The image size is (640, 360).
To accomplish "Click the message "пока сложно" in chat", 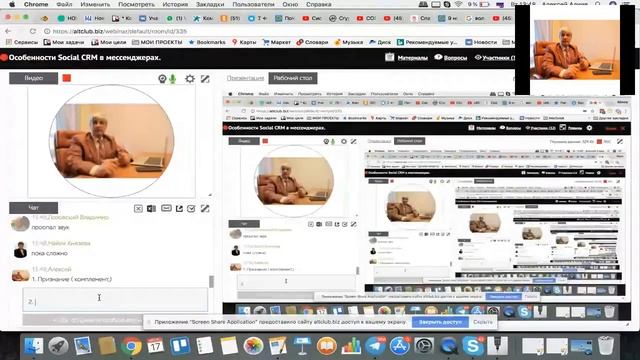I will point(49,253).
